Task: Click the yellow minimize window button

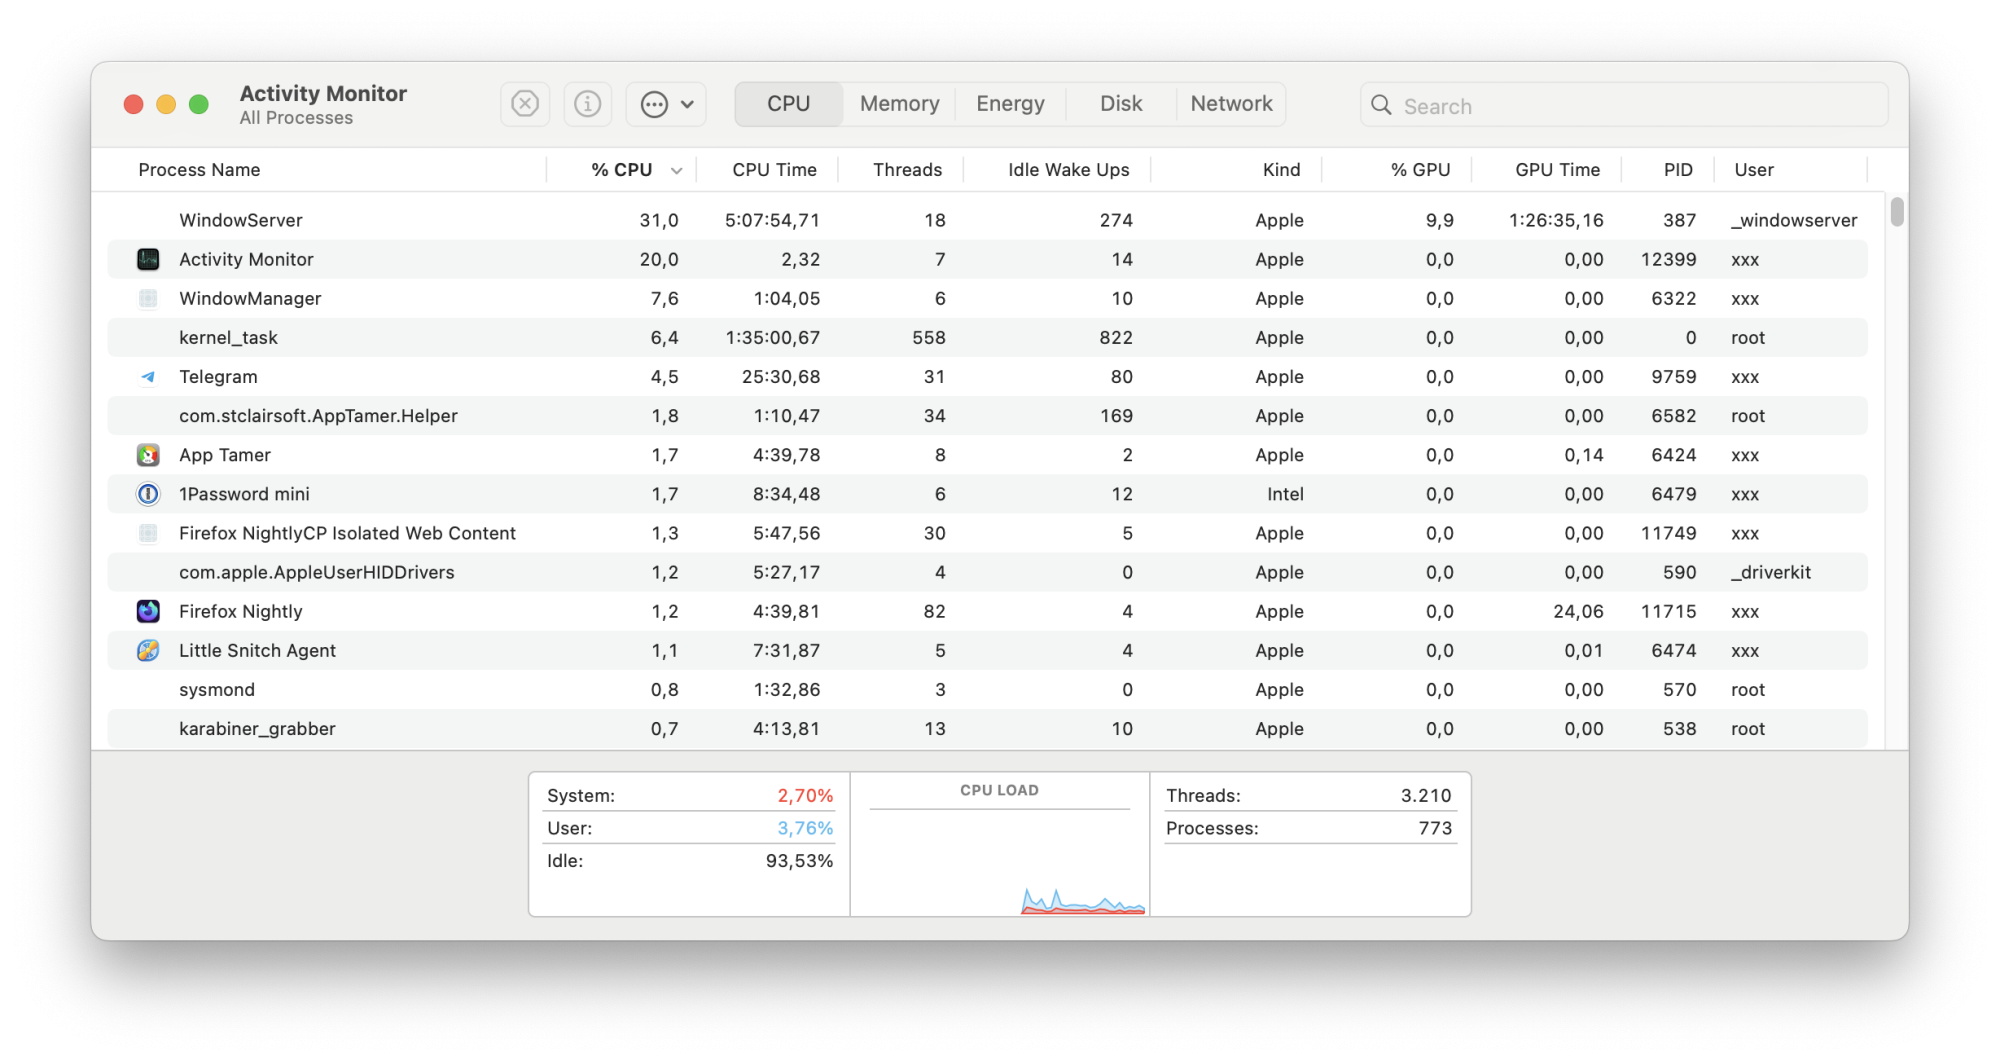Action: pyautogui.click(x=166, y=104)
